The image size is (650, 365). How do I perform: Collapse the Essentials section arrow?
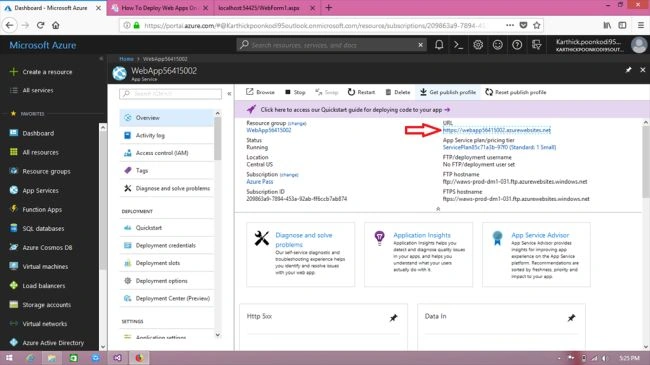[438, 209]
